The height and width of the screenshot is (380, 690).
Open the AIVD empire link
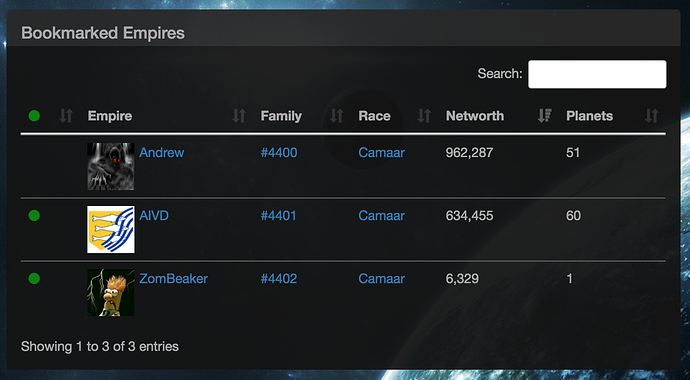[x=154, y=216]
